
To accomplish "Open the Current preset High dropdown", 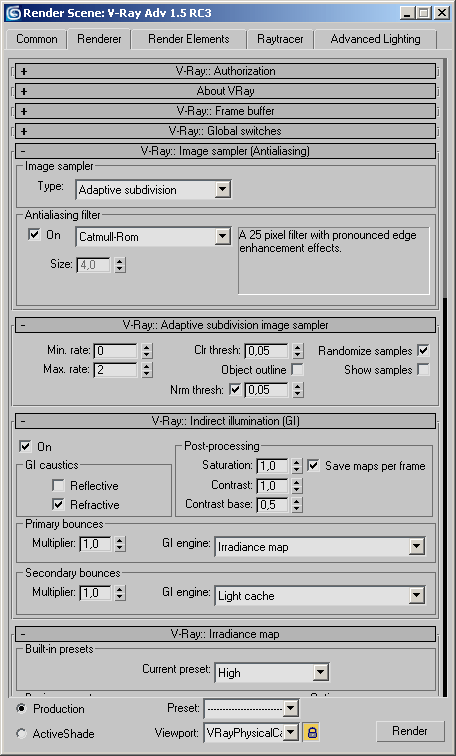I will coord(272,673).
